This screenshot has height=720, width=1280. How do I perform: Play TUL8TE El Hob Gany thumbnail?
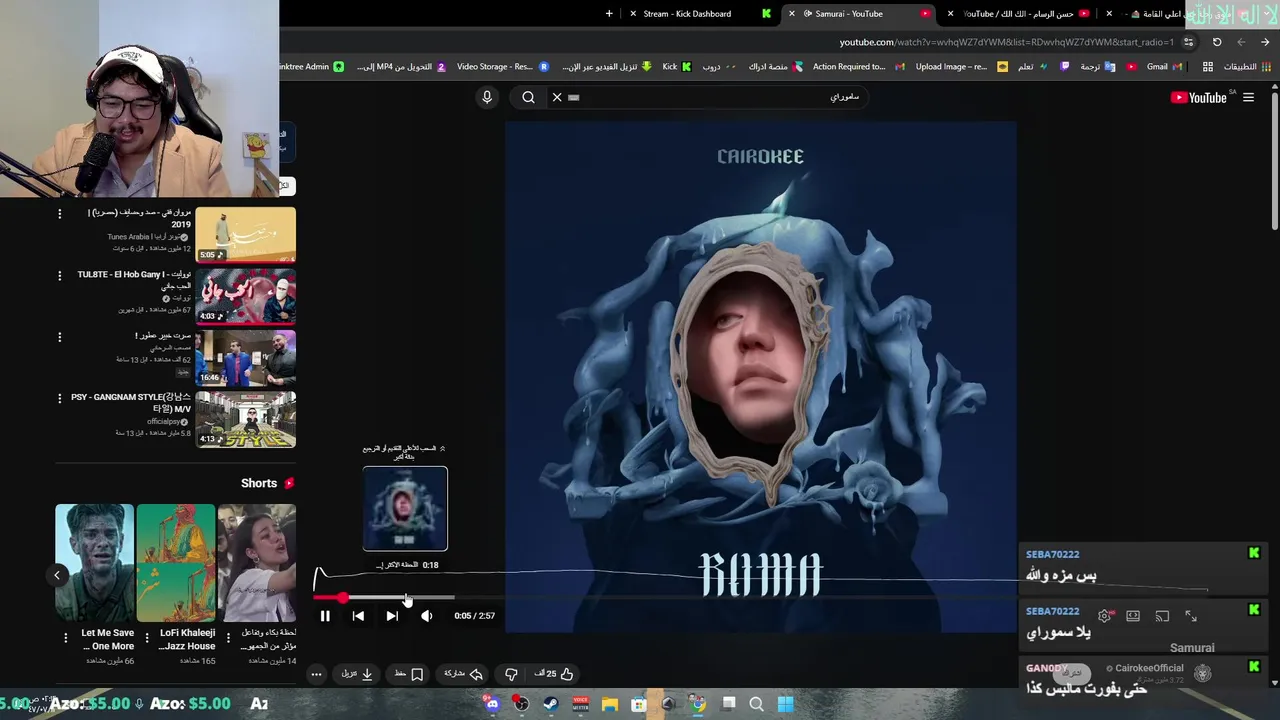point(246,296)
